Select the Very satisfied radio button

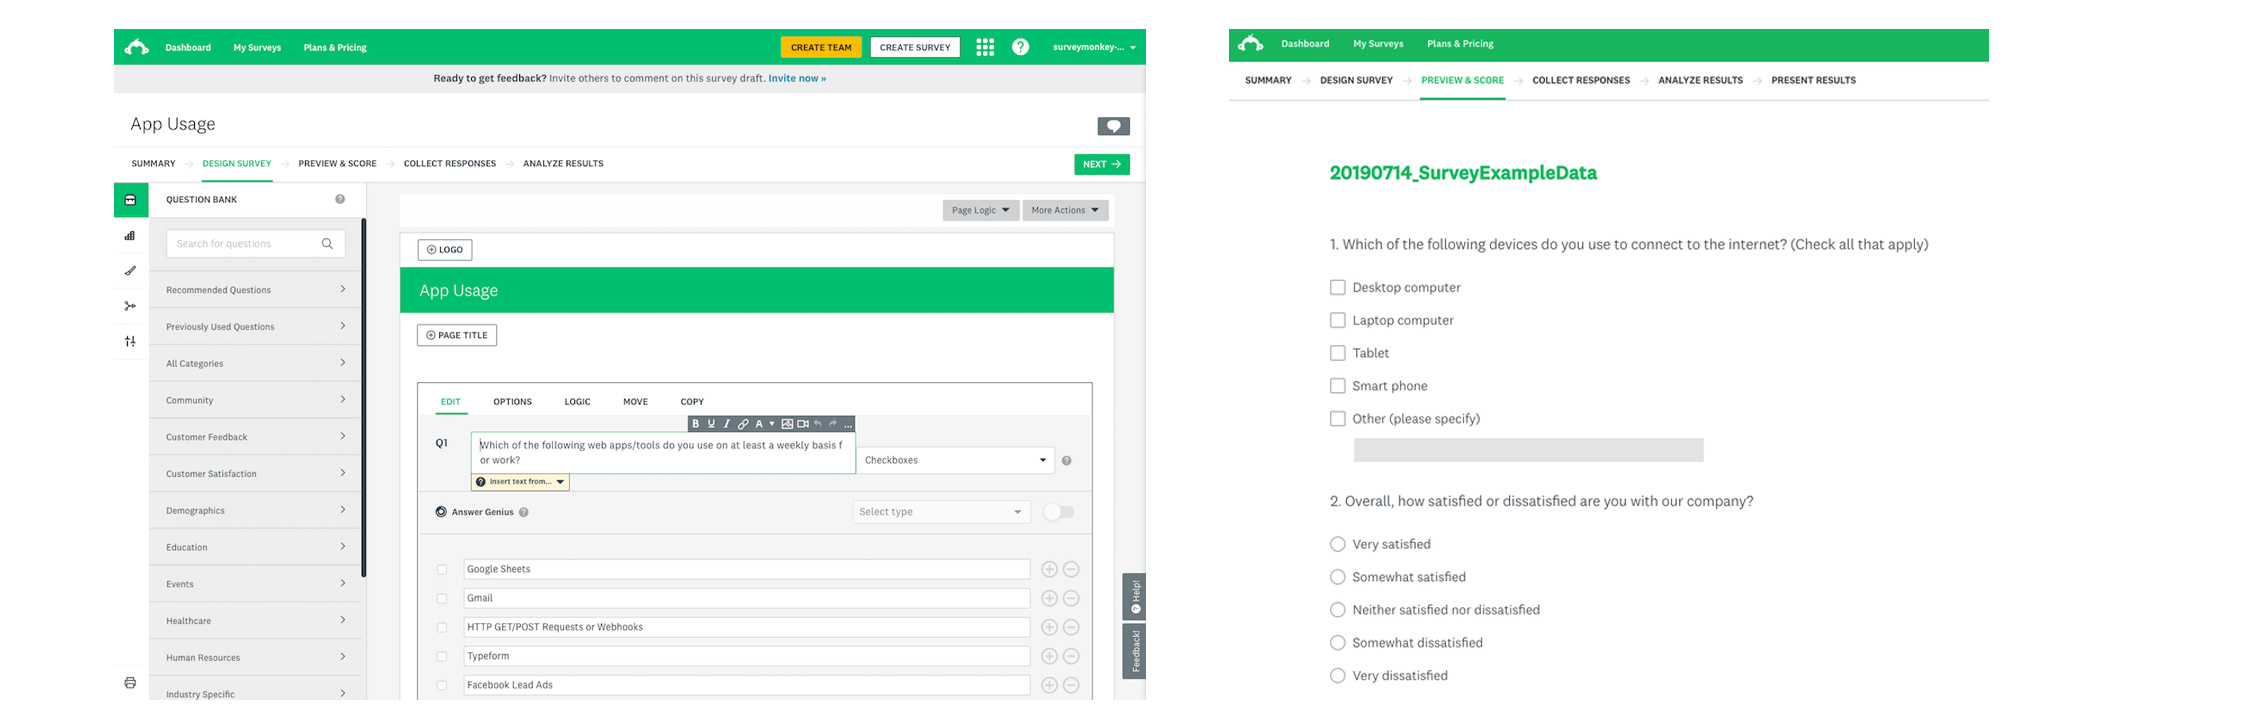point(1337,544)
